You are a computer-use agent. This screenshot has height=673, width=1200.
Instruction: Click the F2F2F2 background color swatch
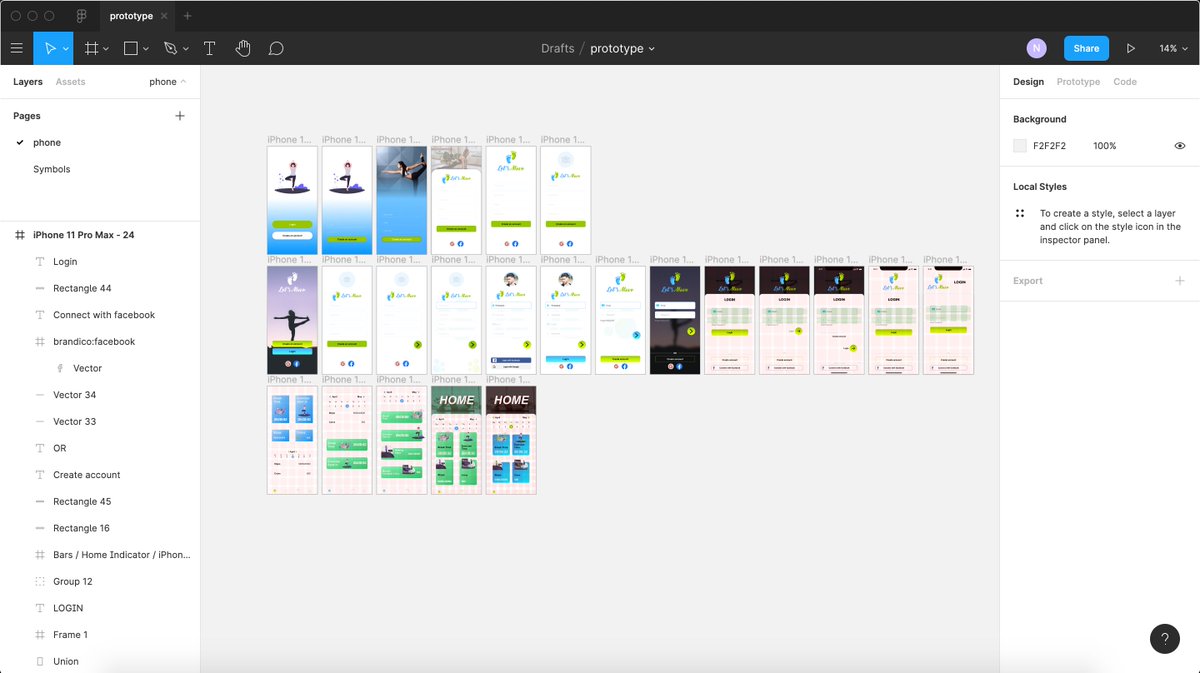(x=1020, y=146)
